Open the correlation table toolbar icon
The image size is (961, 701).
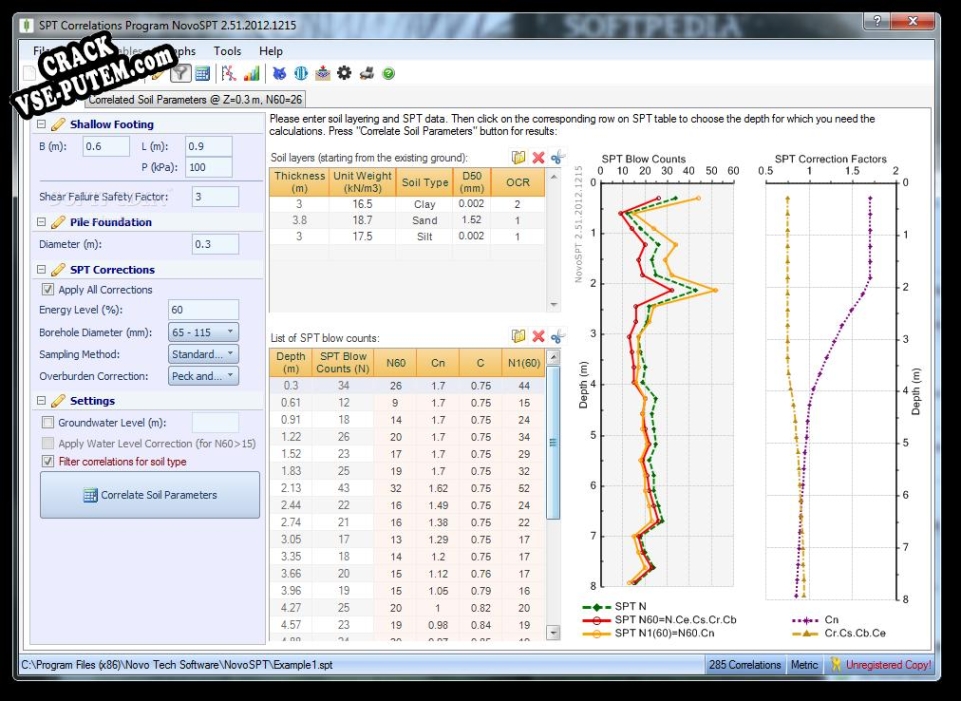tap(202, 74)
